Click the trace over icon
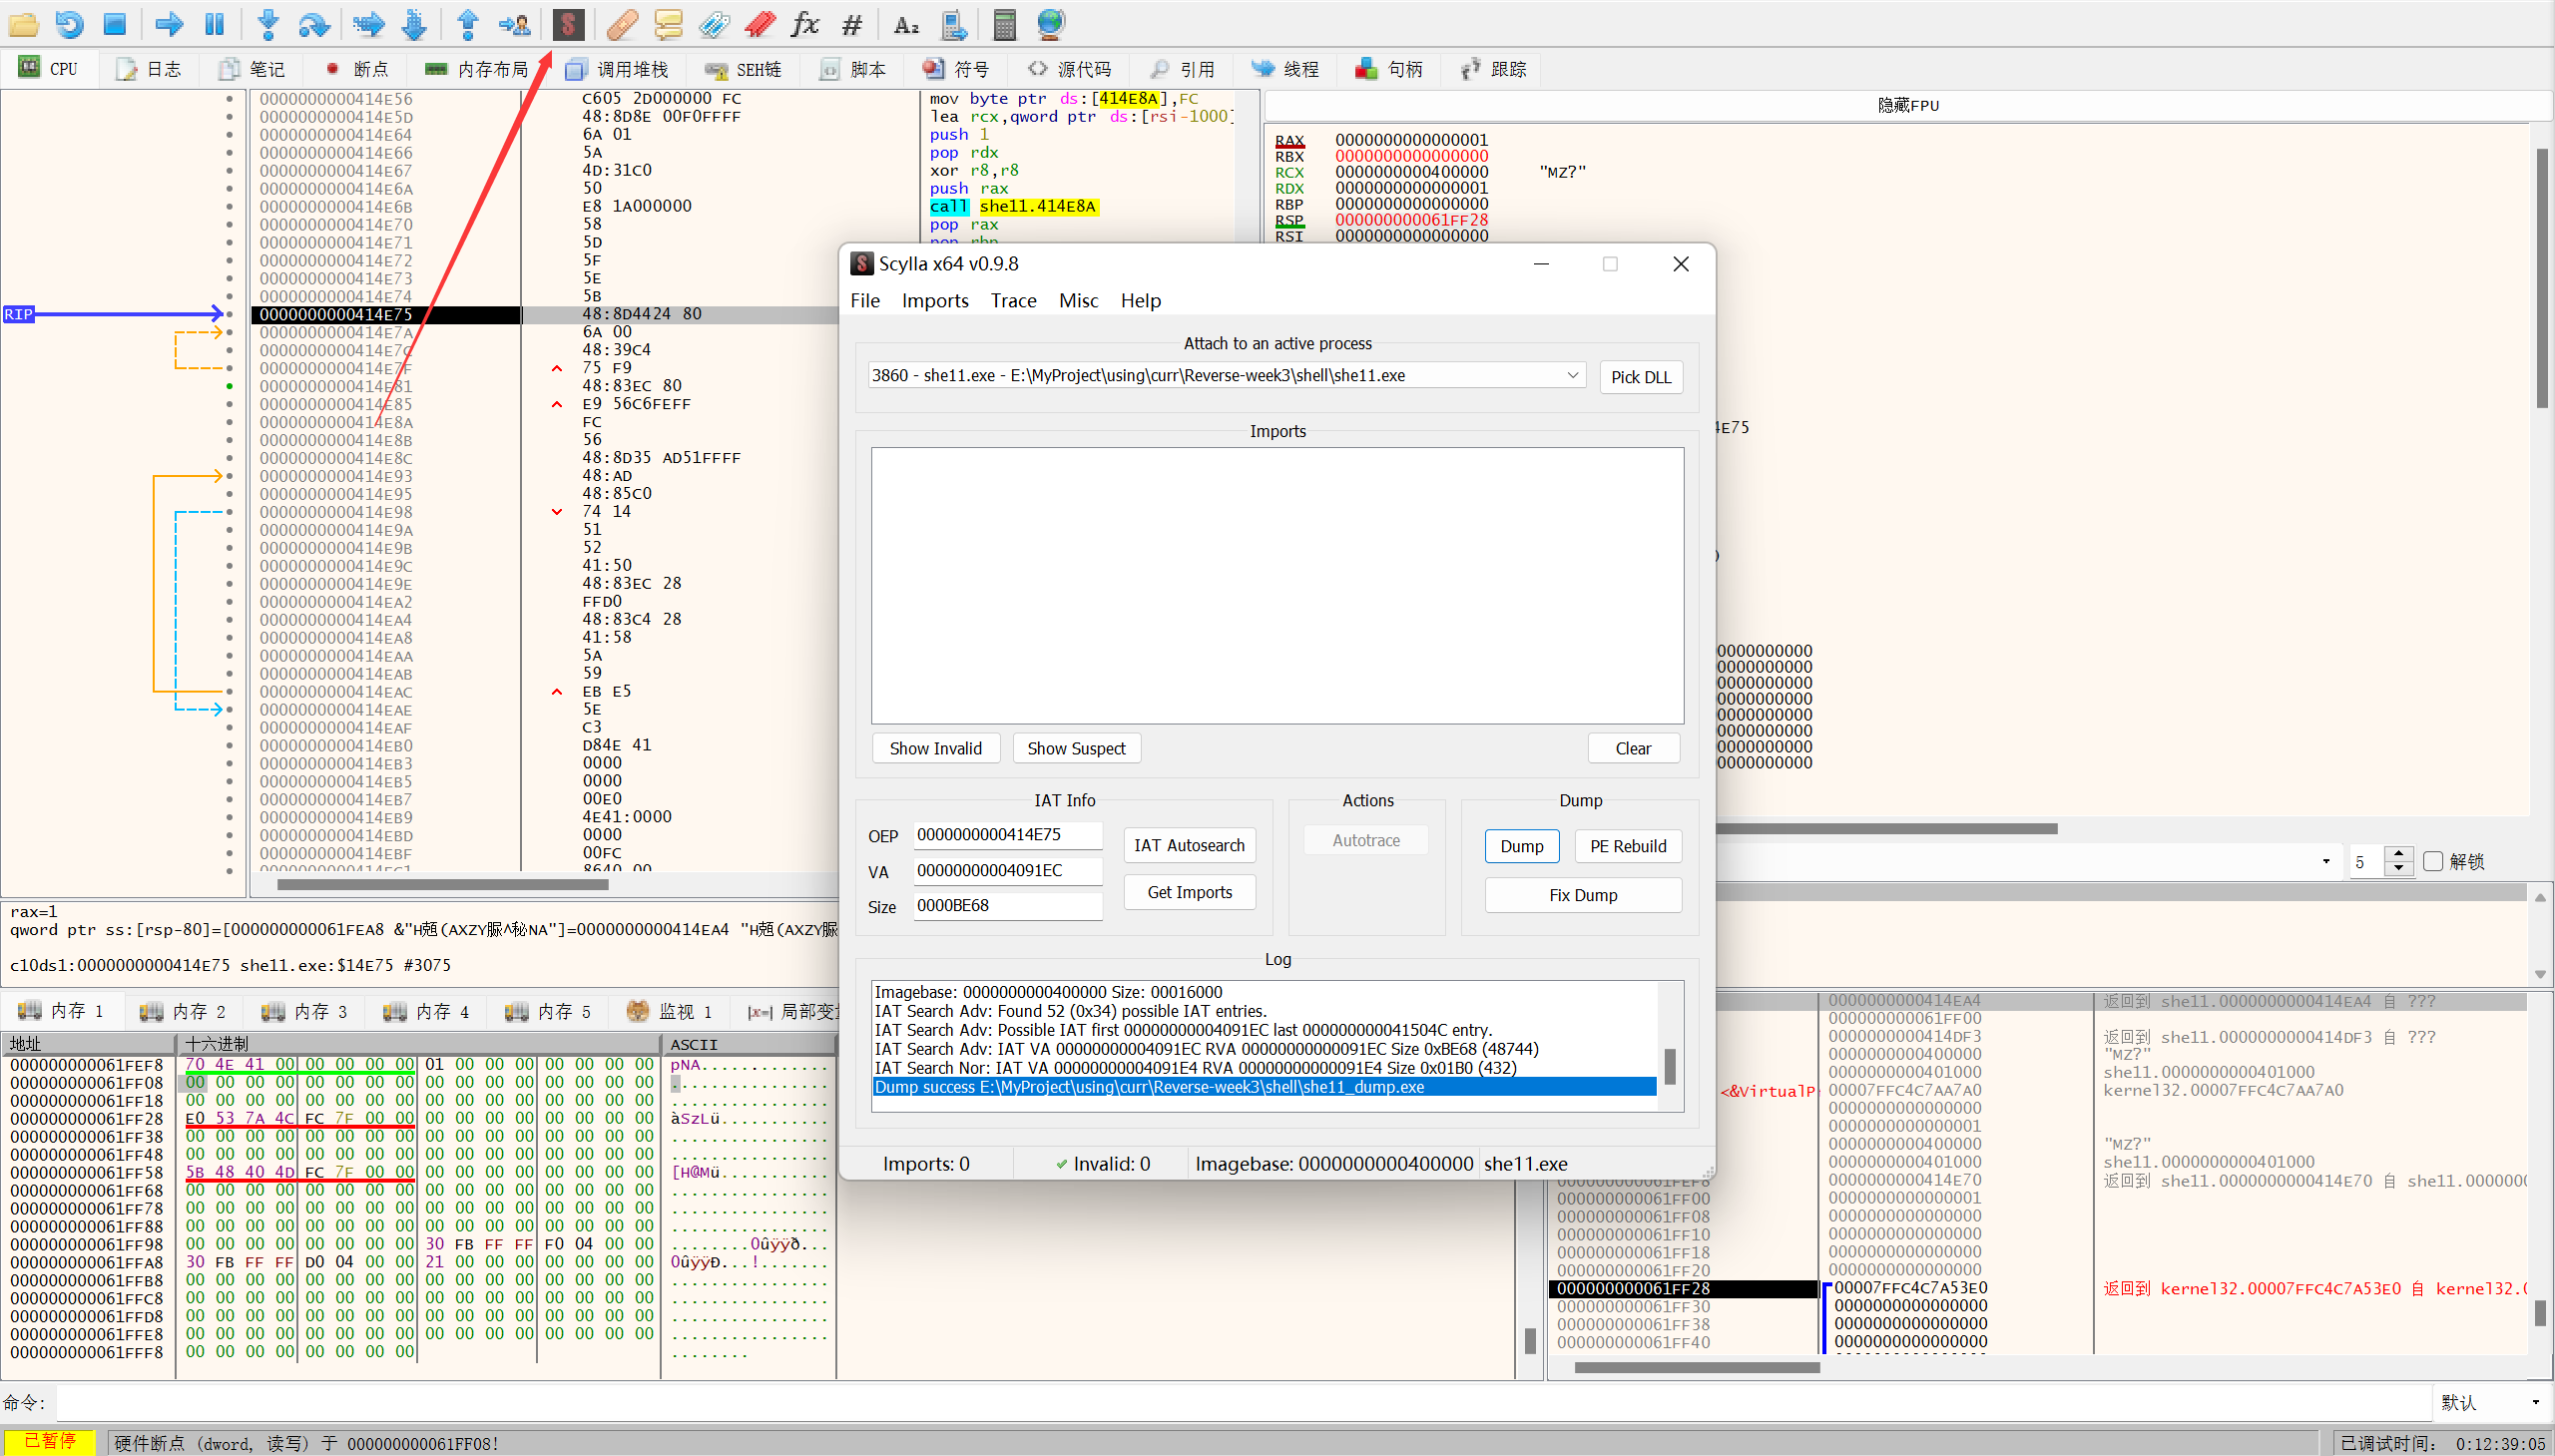Viewport: 2555px width, 1456px height. tap(414, 24)
